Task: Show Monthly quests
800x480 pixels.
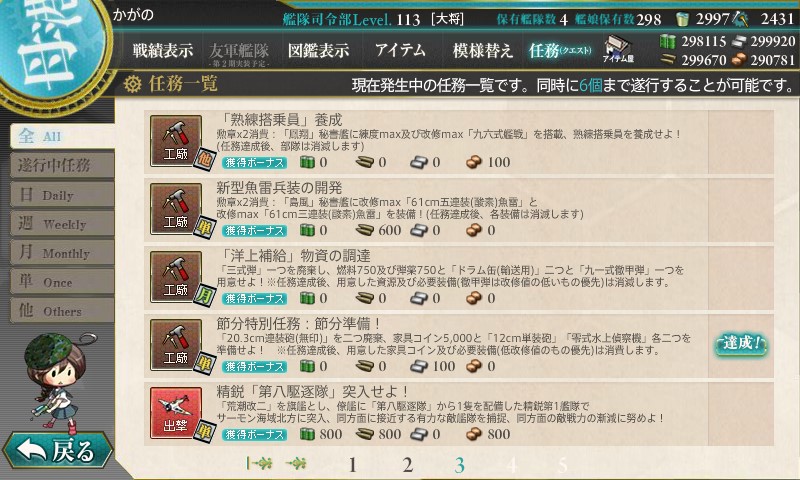Action: (62, 252)
